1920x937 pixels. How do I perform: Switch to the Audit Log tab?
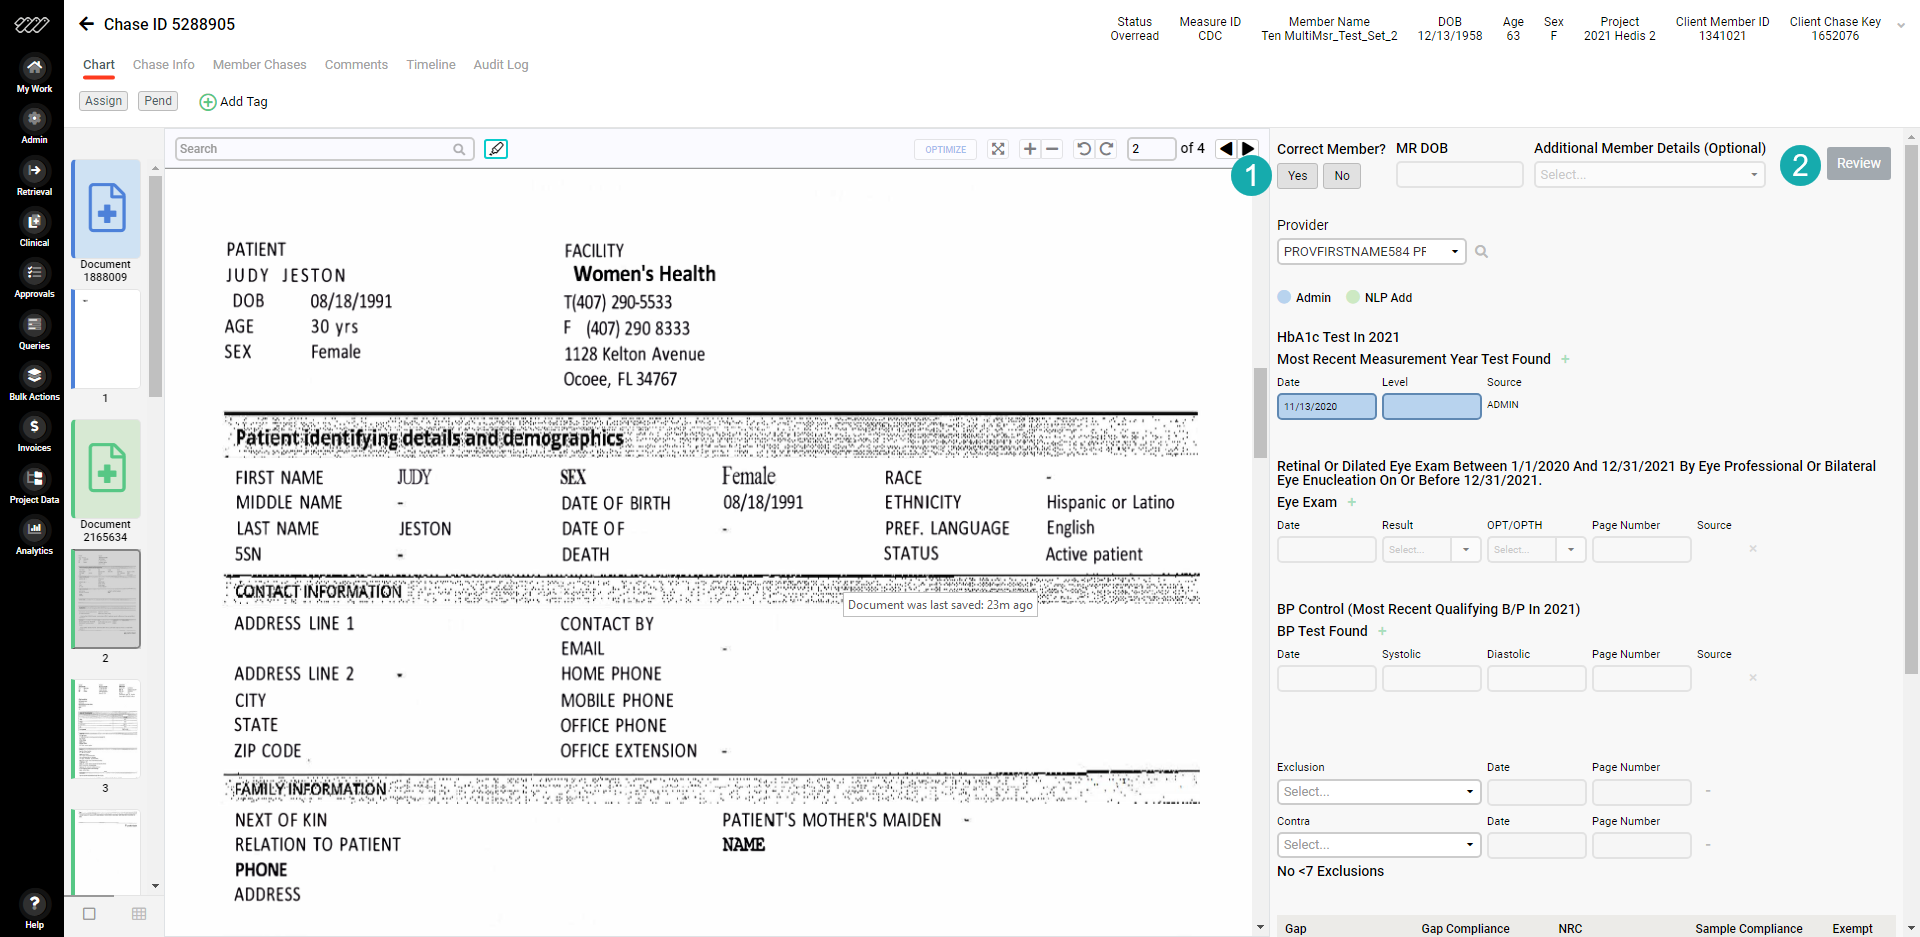coord(501,65)
